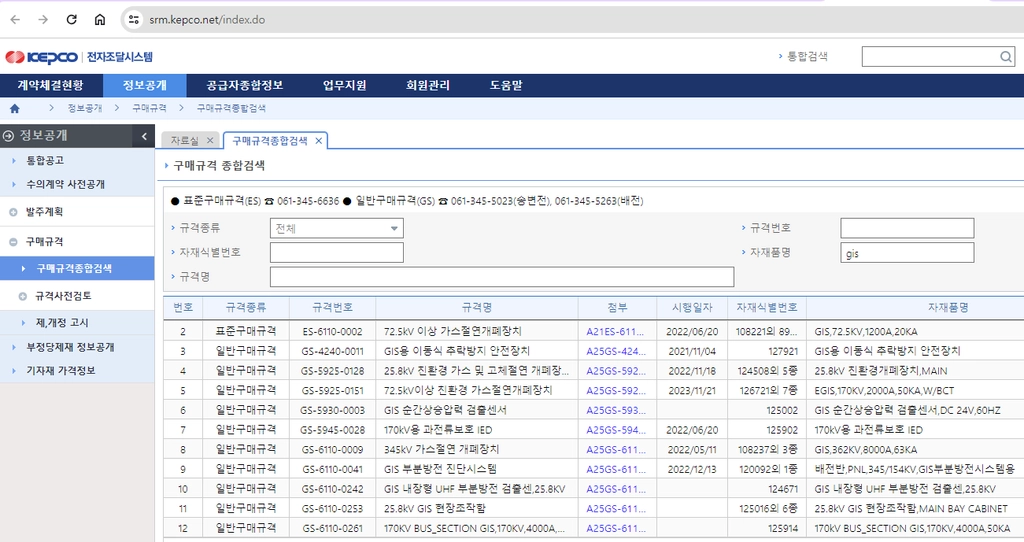Screen dimensions: 1024x542
Task: Open attachment for GS-5925-0128 row
Action: click(x=616, y=371)
